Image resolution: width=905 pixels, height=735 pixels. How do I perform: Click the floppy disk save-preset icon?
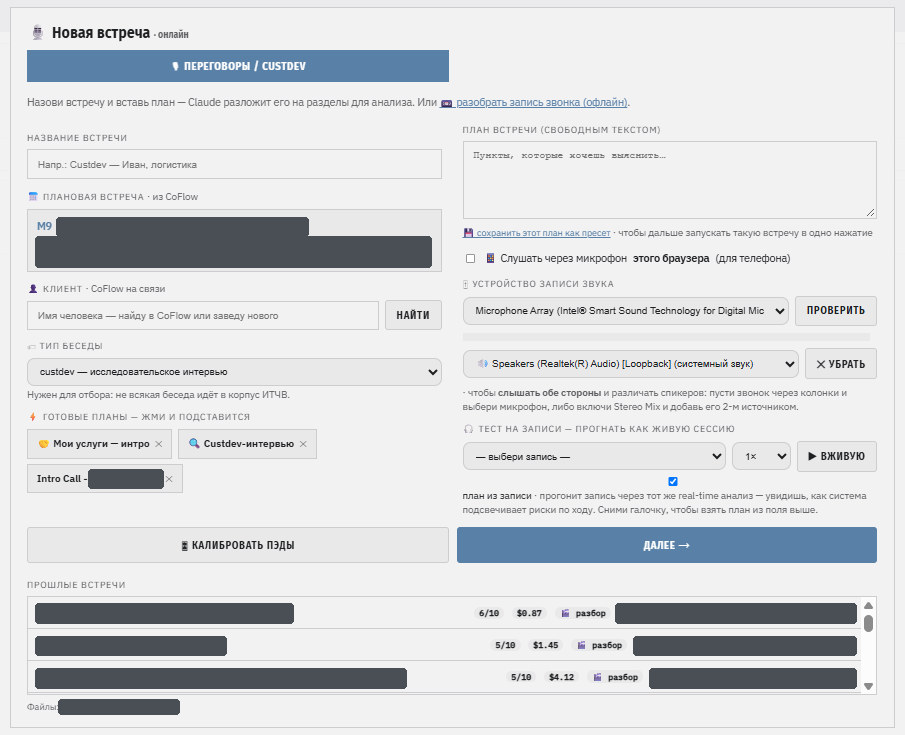(468, 233)
